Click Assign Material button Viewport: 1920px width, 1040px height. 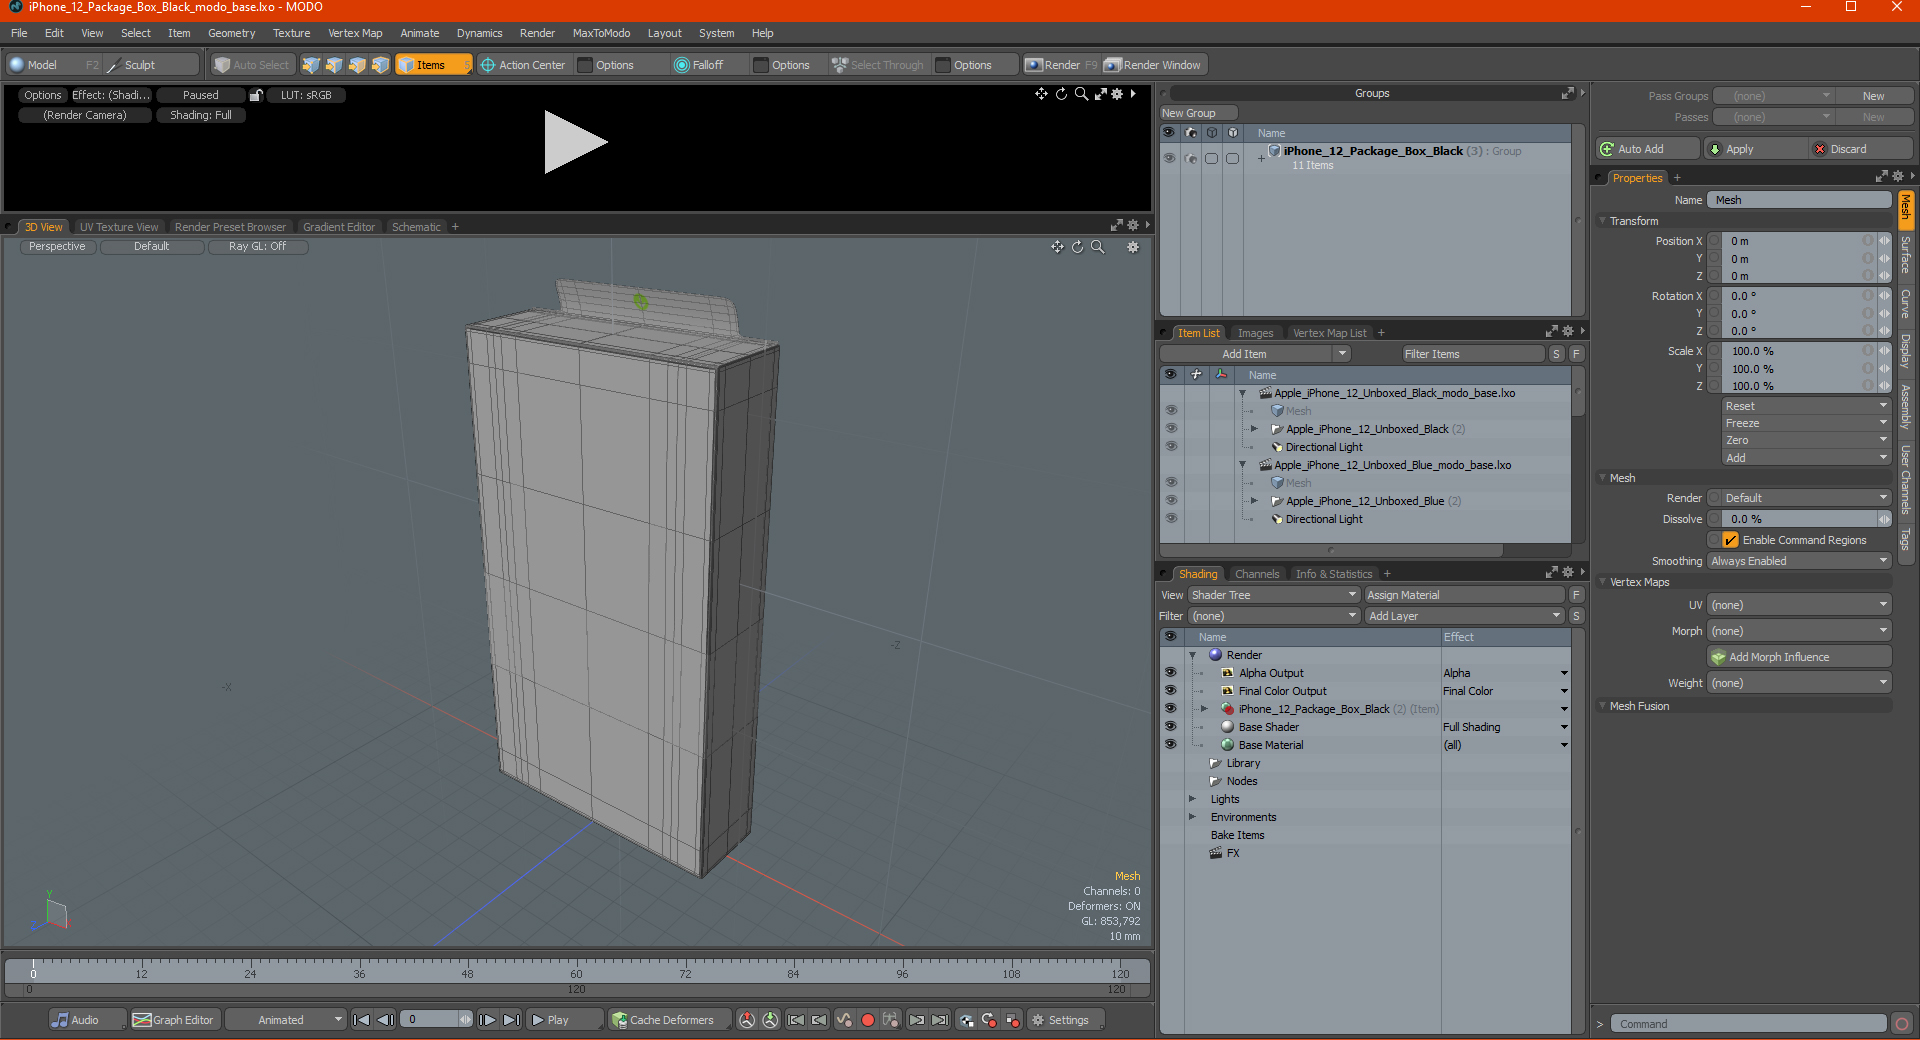(1464, 595)
